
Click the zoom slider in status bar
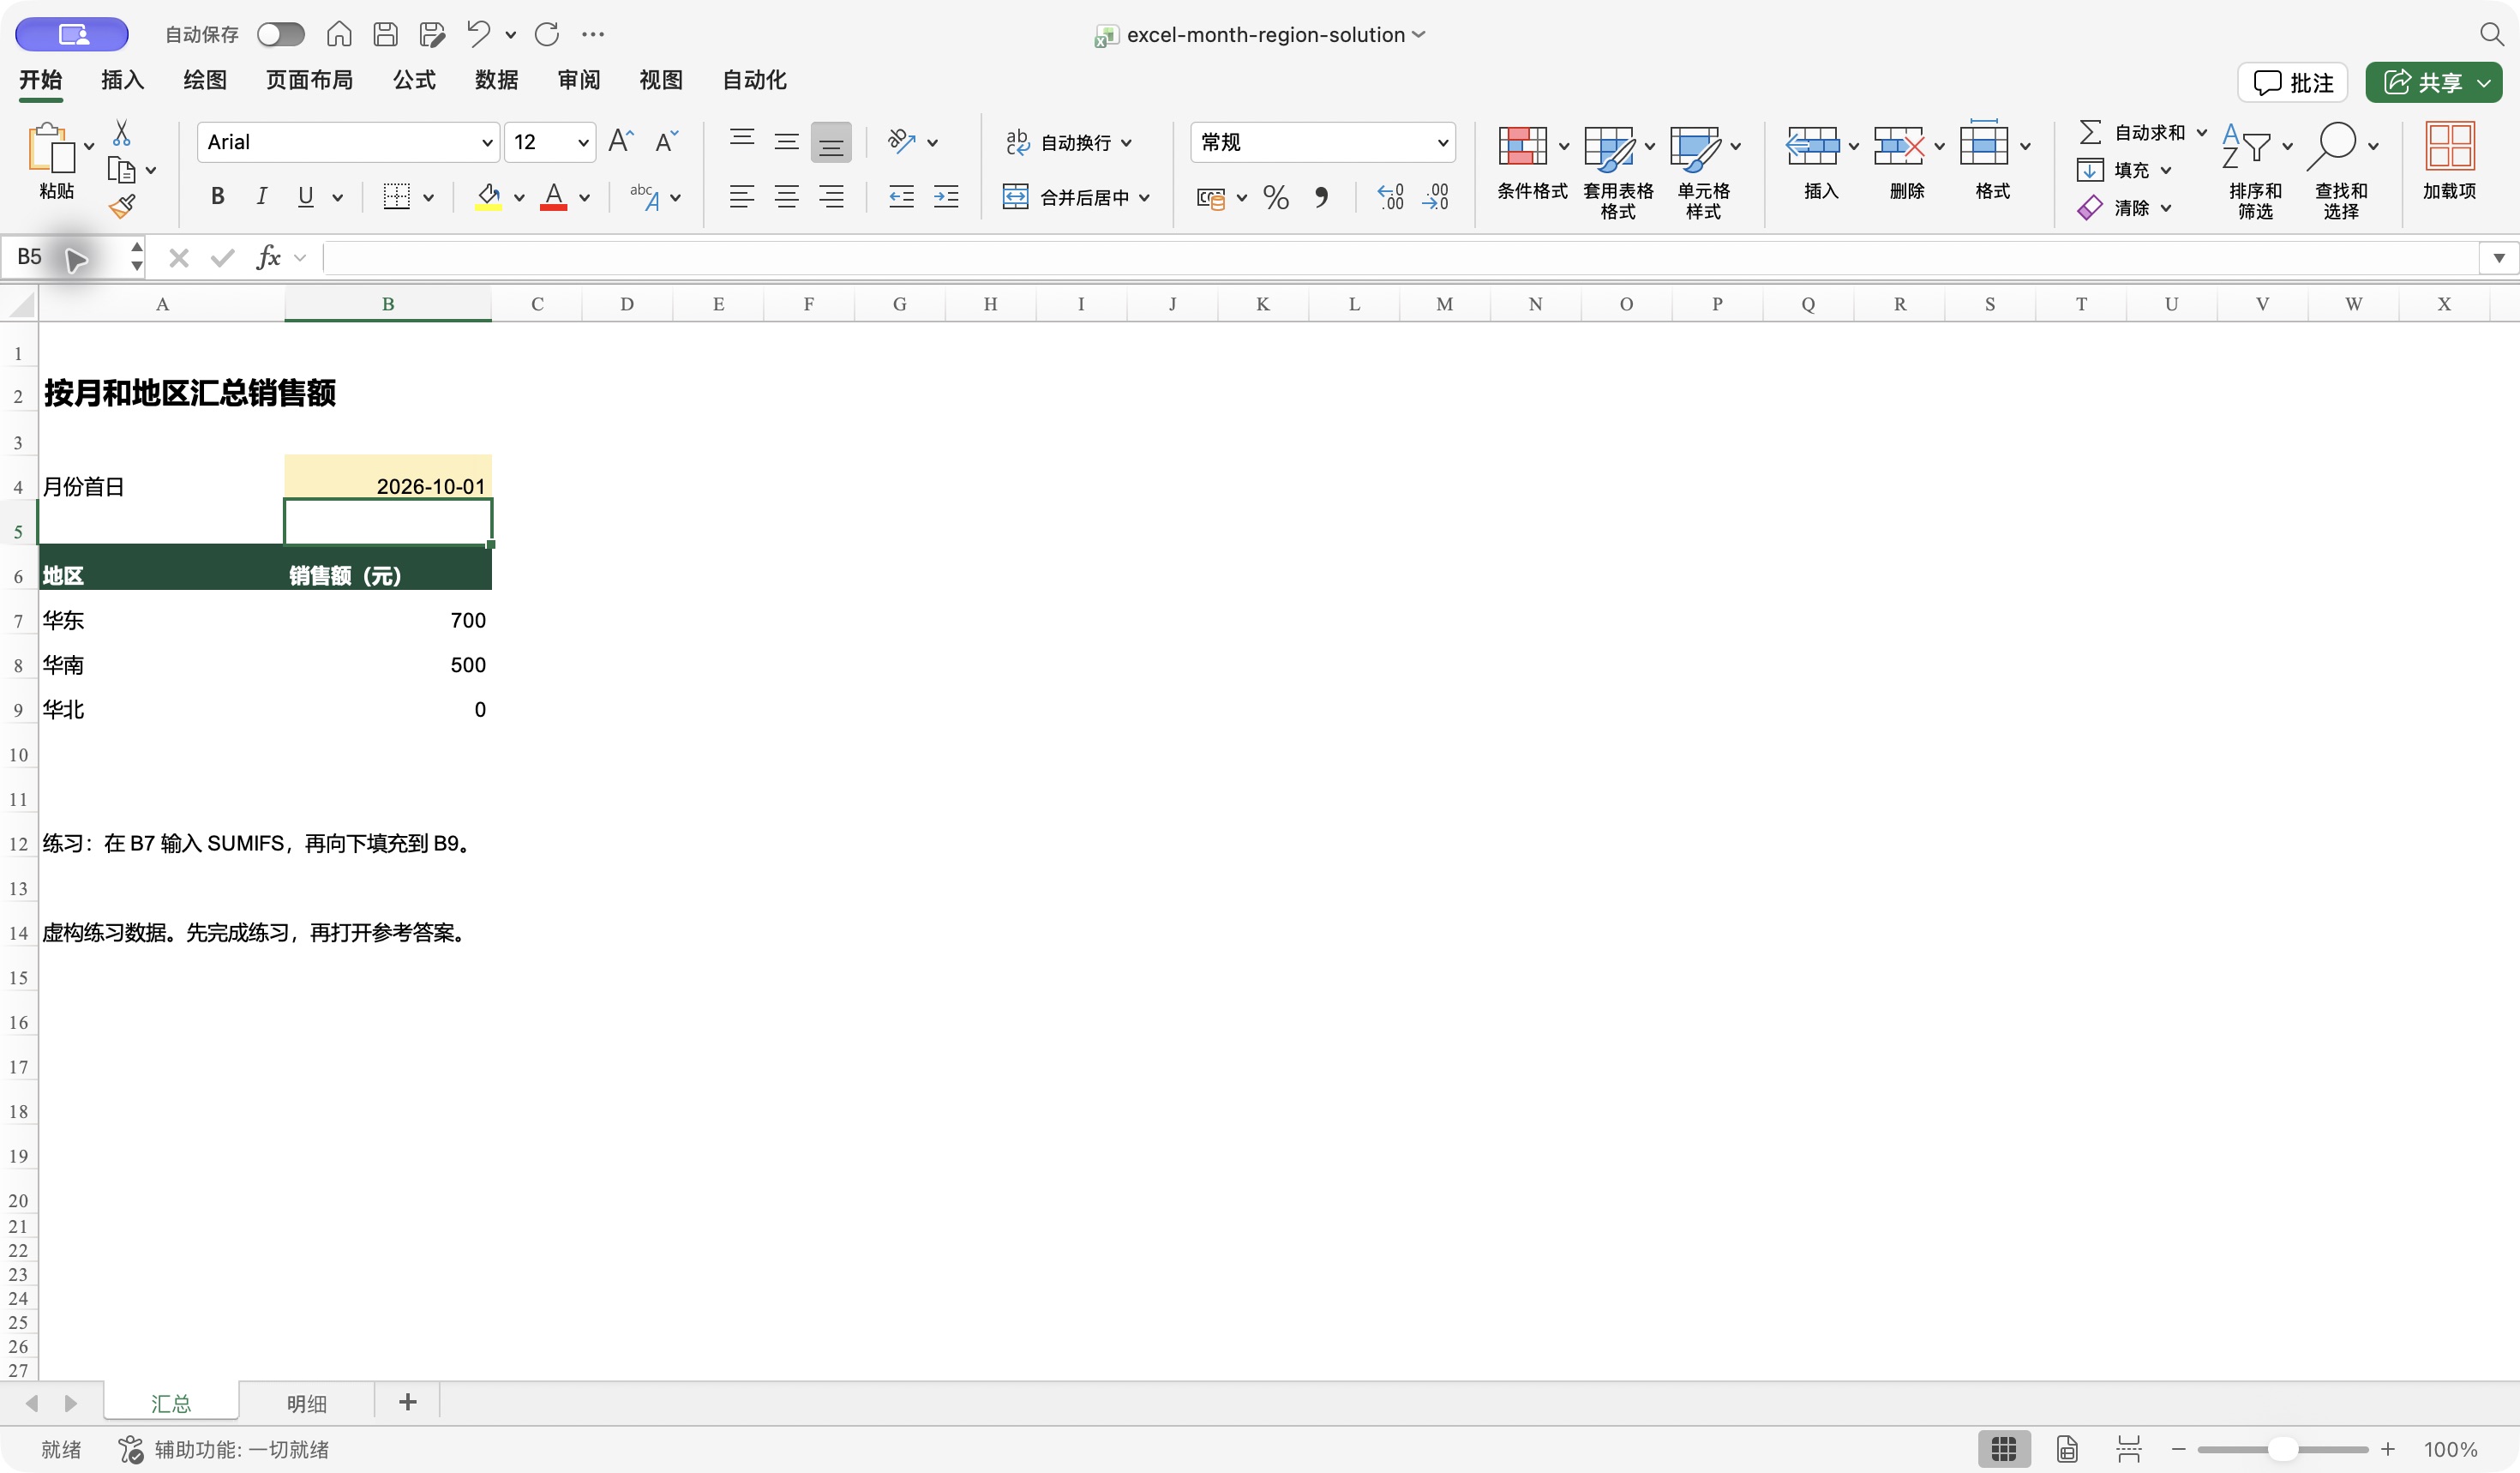2282,1449
